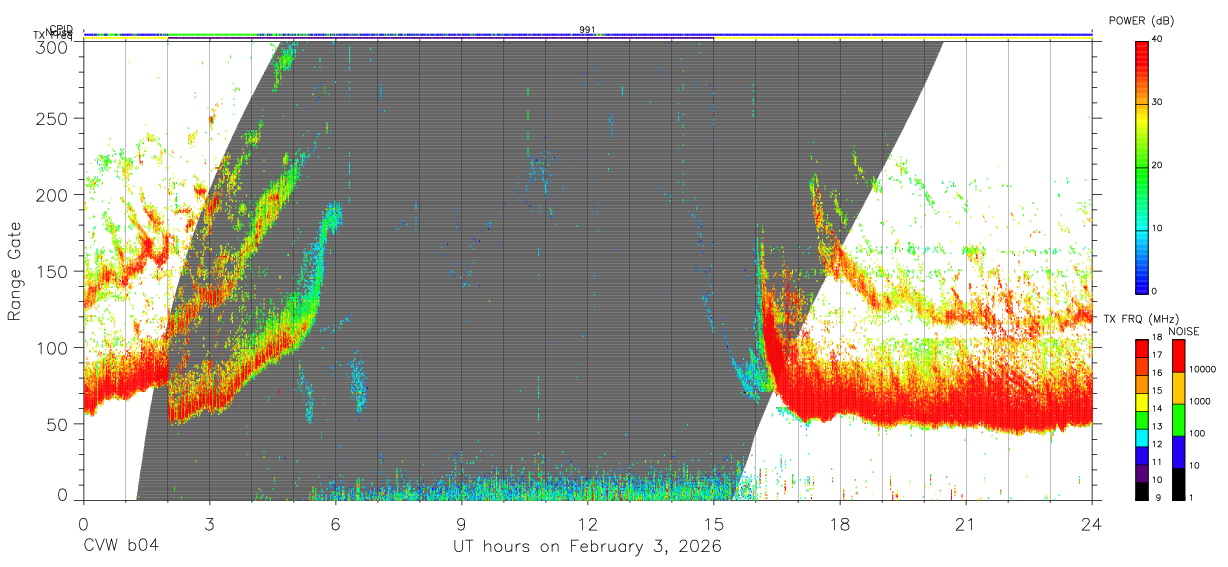Click the '1000' label on NOISE legend
Screen dimensions: 1228x567
(x=1200, y=401)
